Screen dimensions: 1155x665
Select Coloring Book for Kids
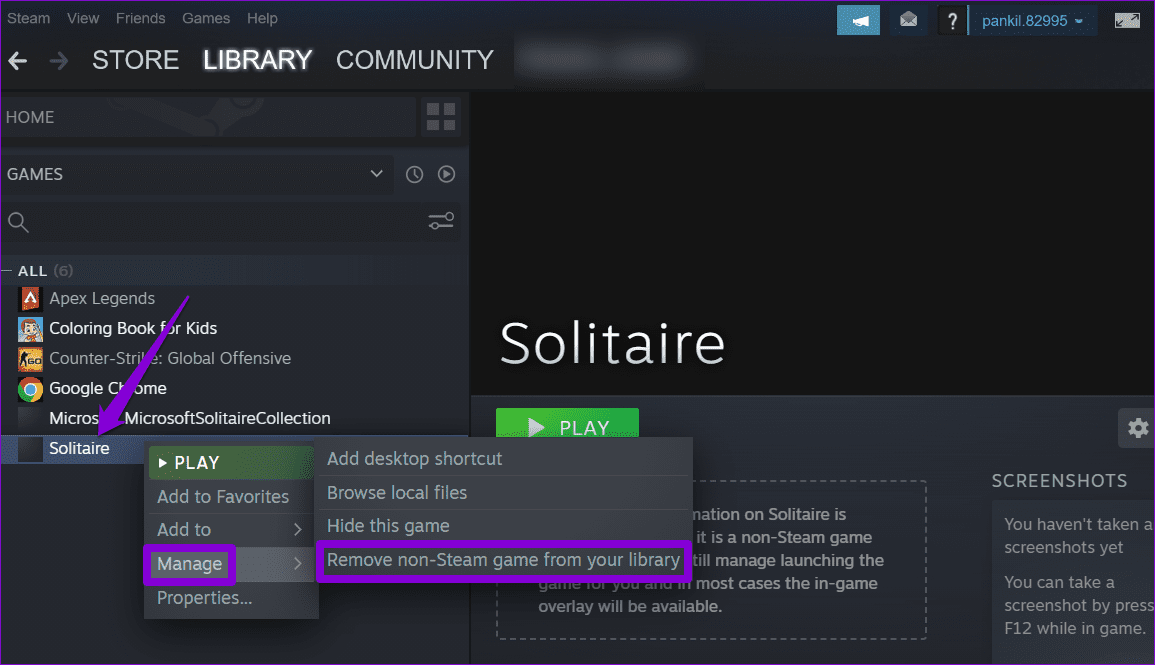pos(133,328)
